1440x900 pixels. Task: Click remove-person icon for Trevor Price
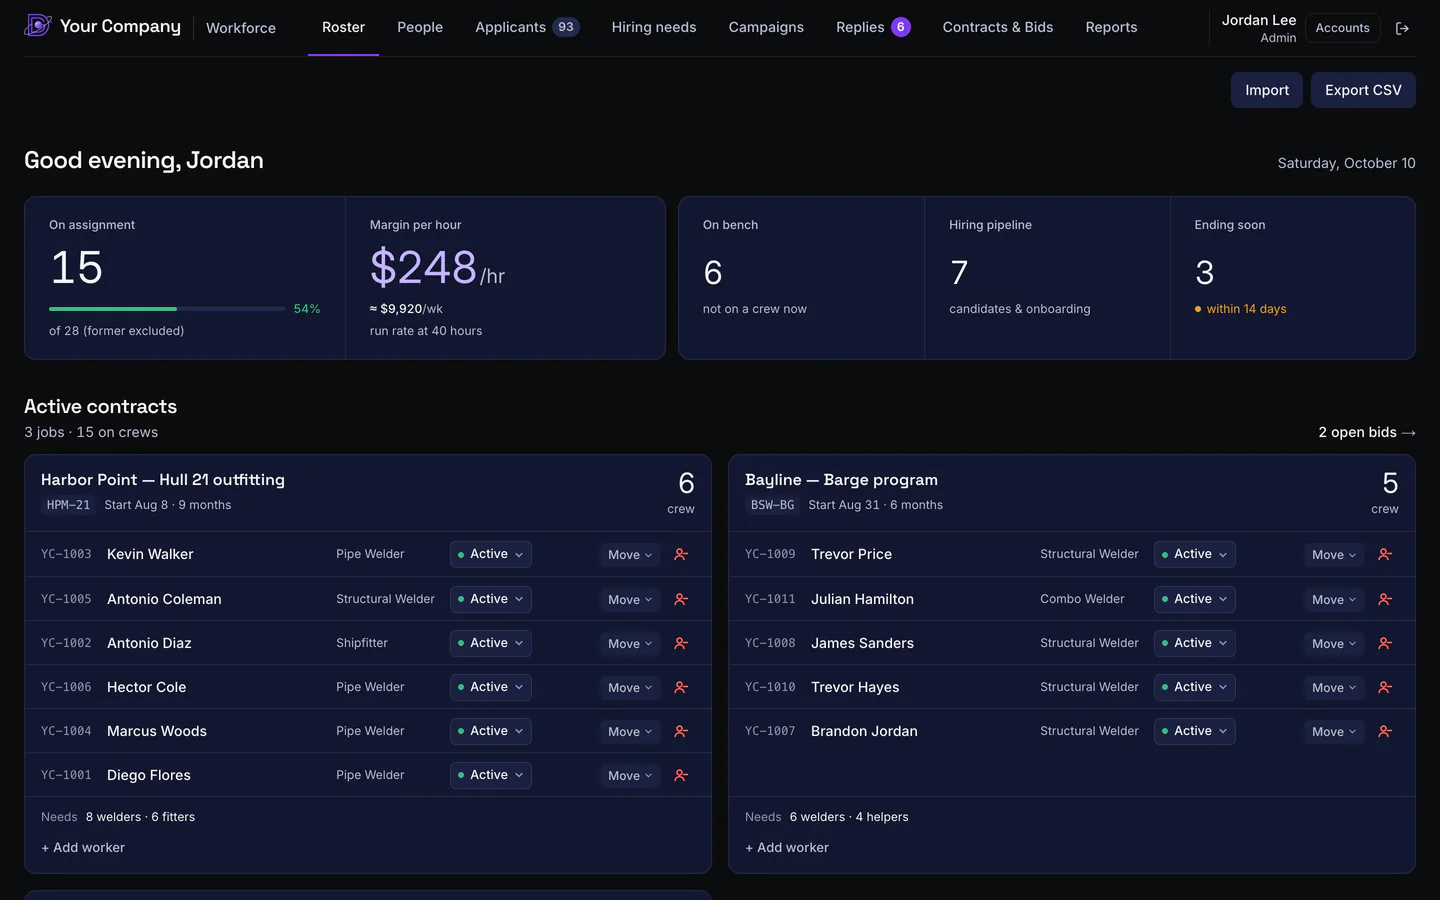pos(1385,554)
